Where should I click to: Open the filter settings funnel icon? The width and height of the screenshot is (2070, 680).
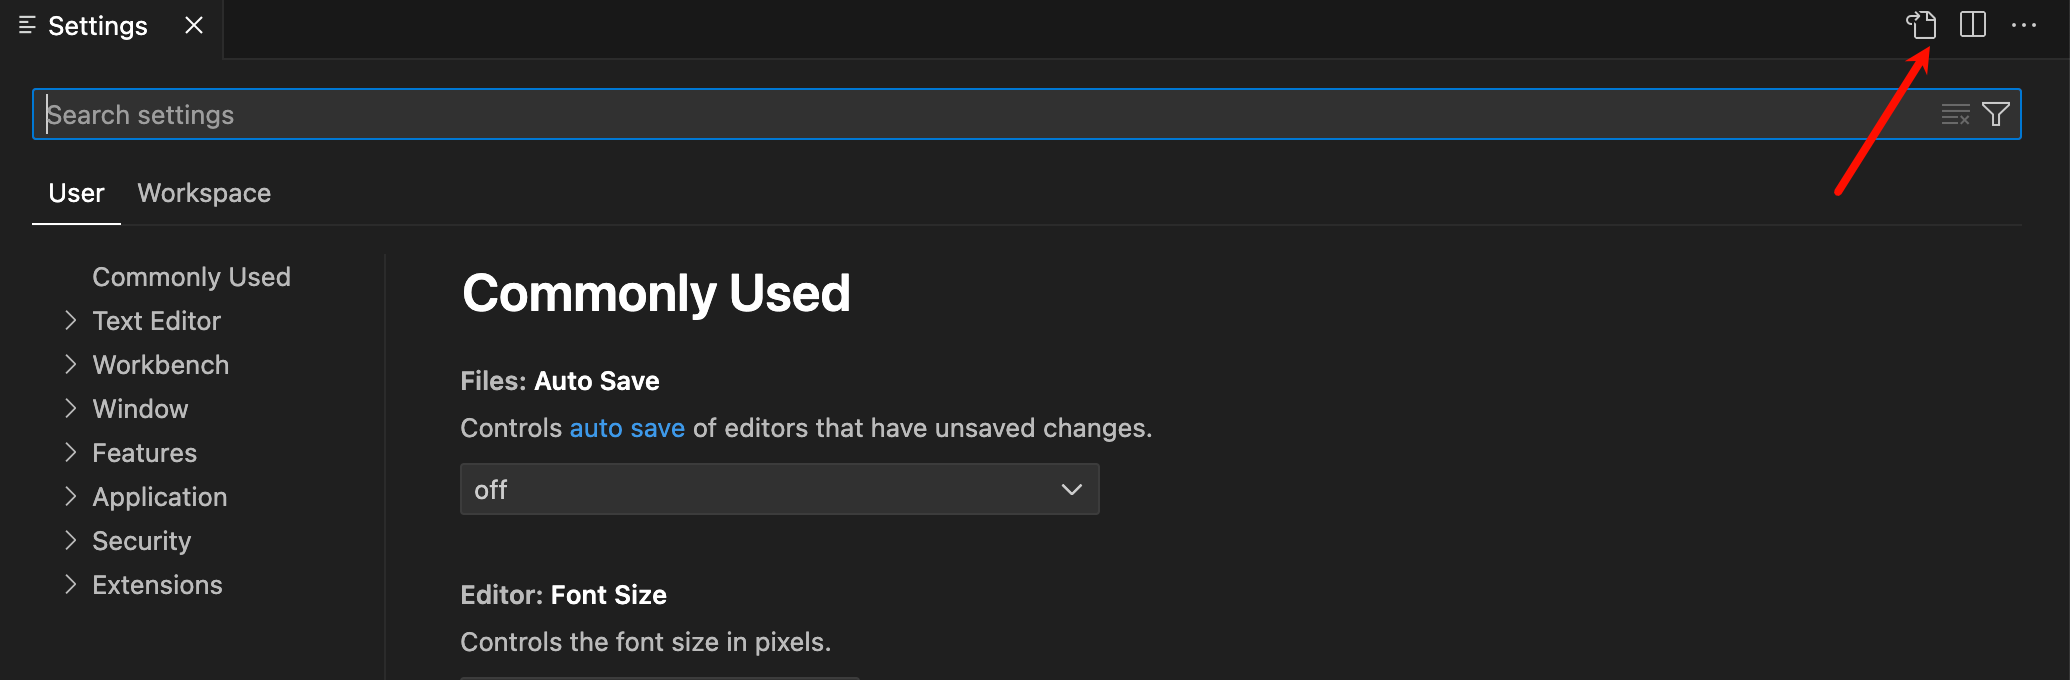(x=1996, y=115)
